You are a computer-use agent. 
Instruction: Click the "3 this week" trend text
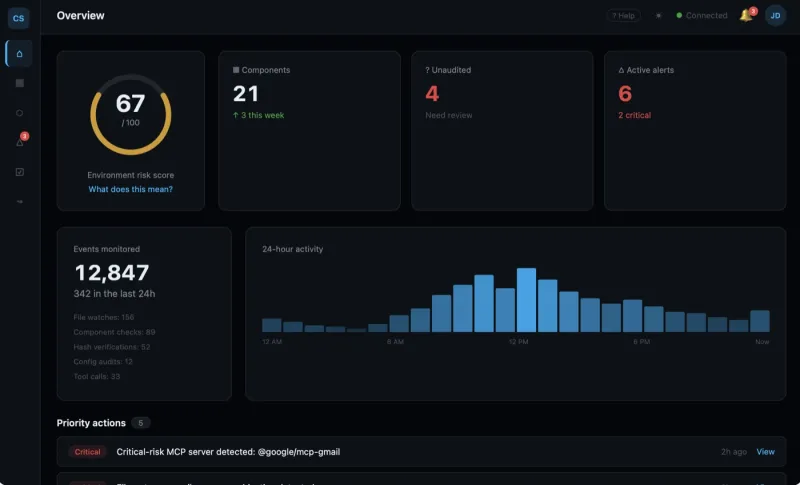(258, 115)
